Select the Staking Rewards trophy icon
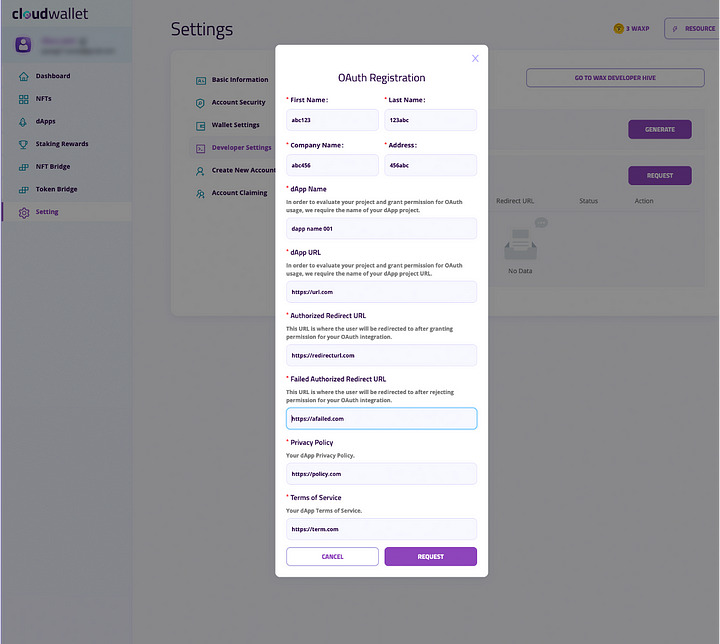Image resolution: width=720 pixels, height=644 pixels. pyautogui.click(x=23, y=144)
